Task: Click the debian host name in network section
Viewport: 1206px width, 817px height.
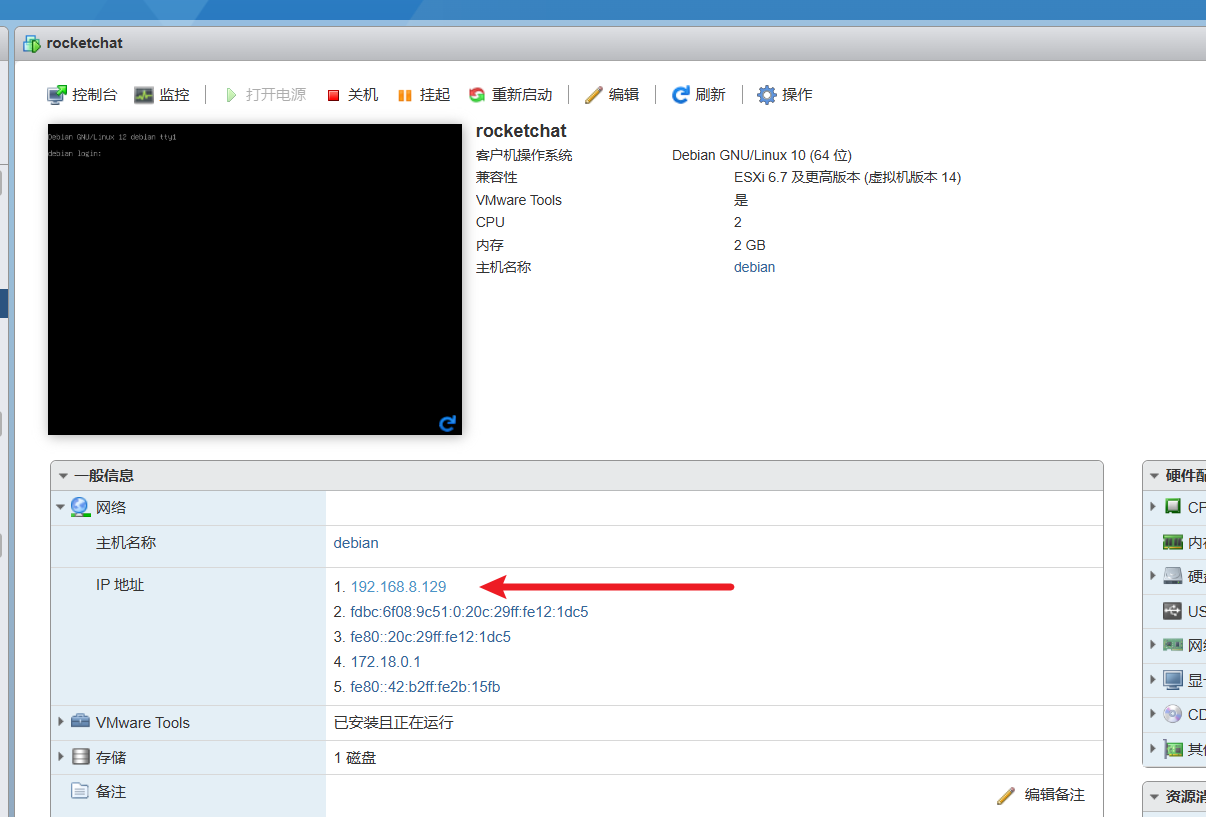Action: coord(356,543)
